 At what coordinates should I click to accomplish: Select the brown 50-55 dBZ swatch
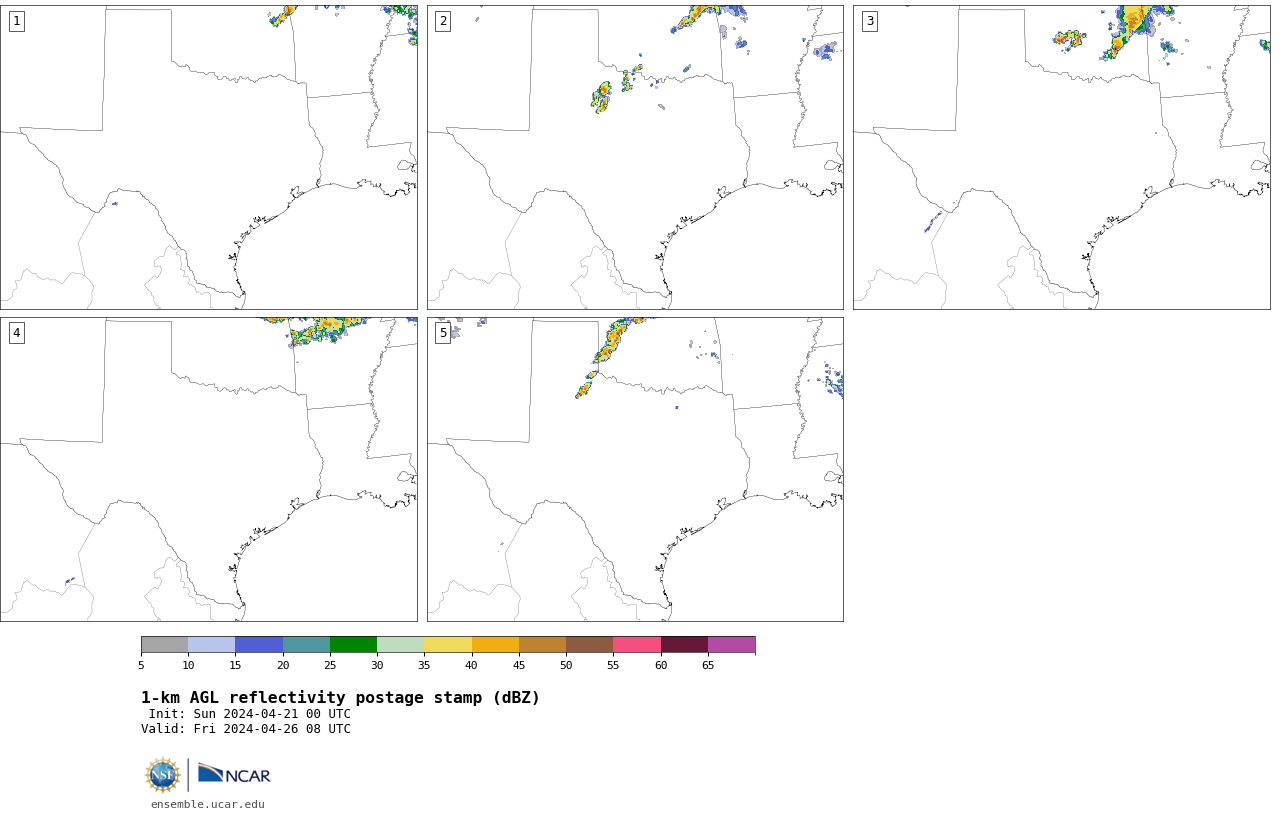pos(589,644)
